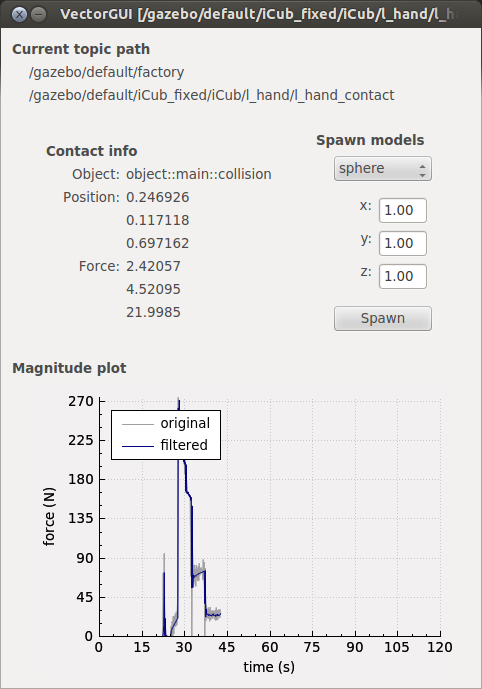Click the z coordinate input field

point(402,276)
